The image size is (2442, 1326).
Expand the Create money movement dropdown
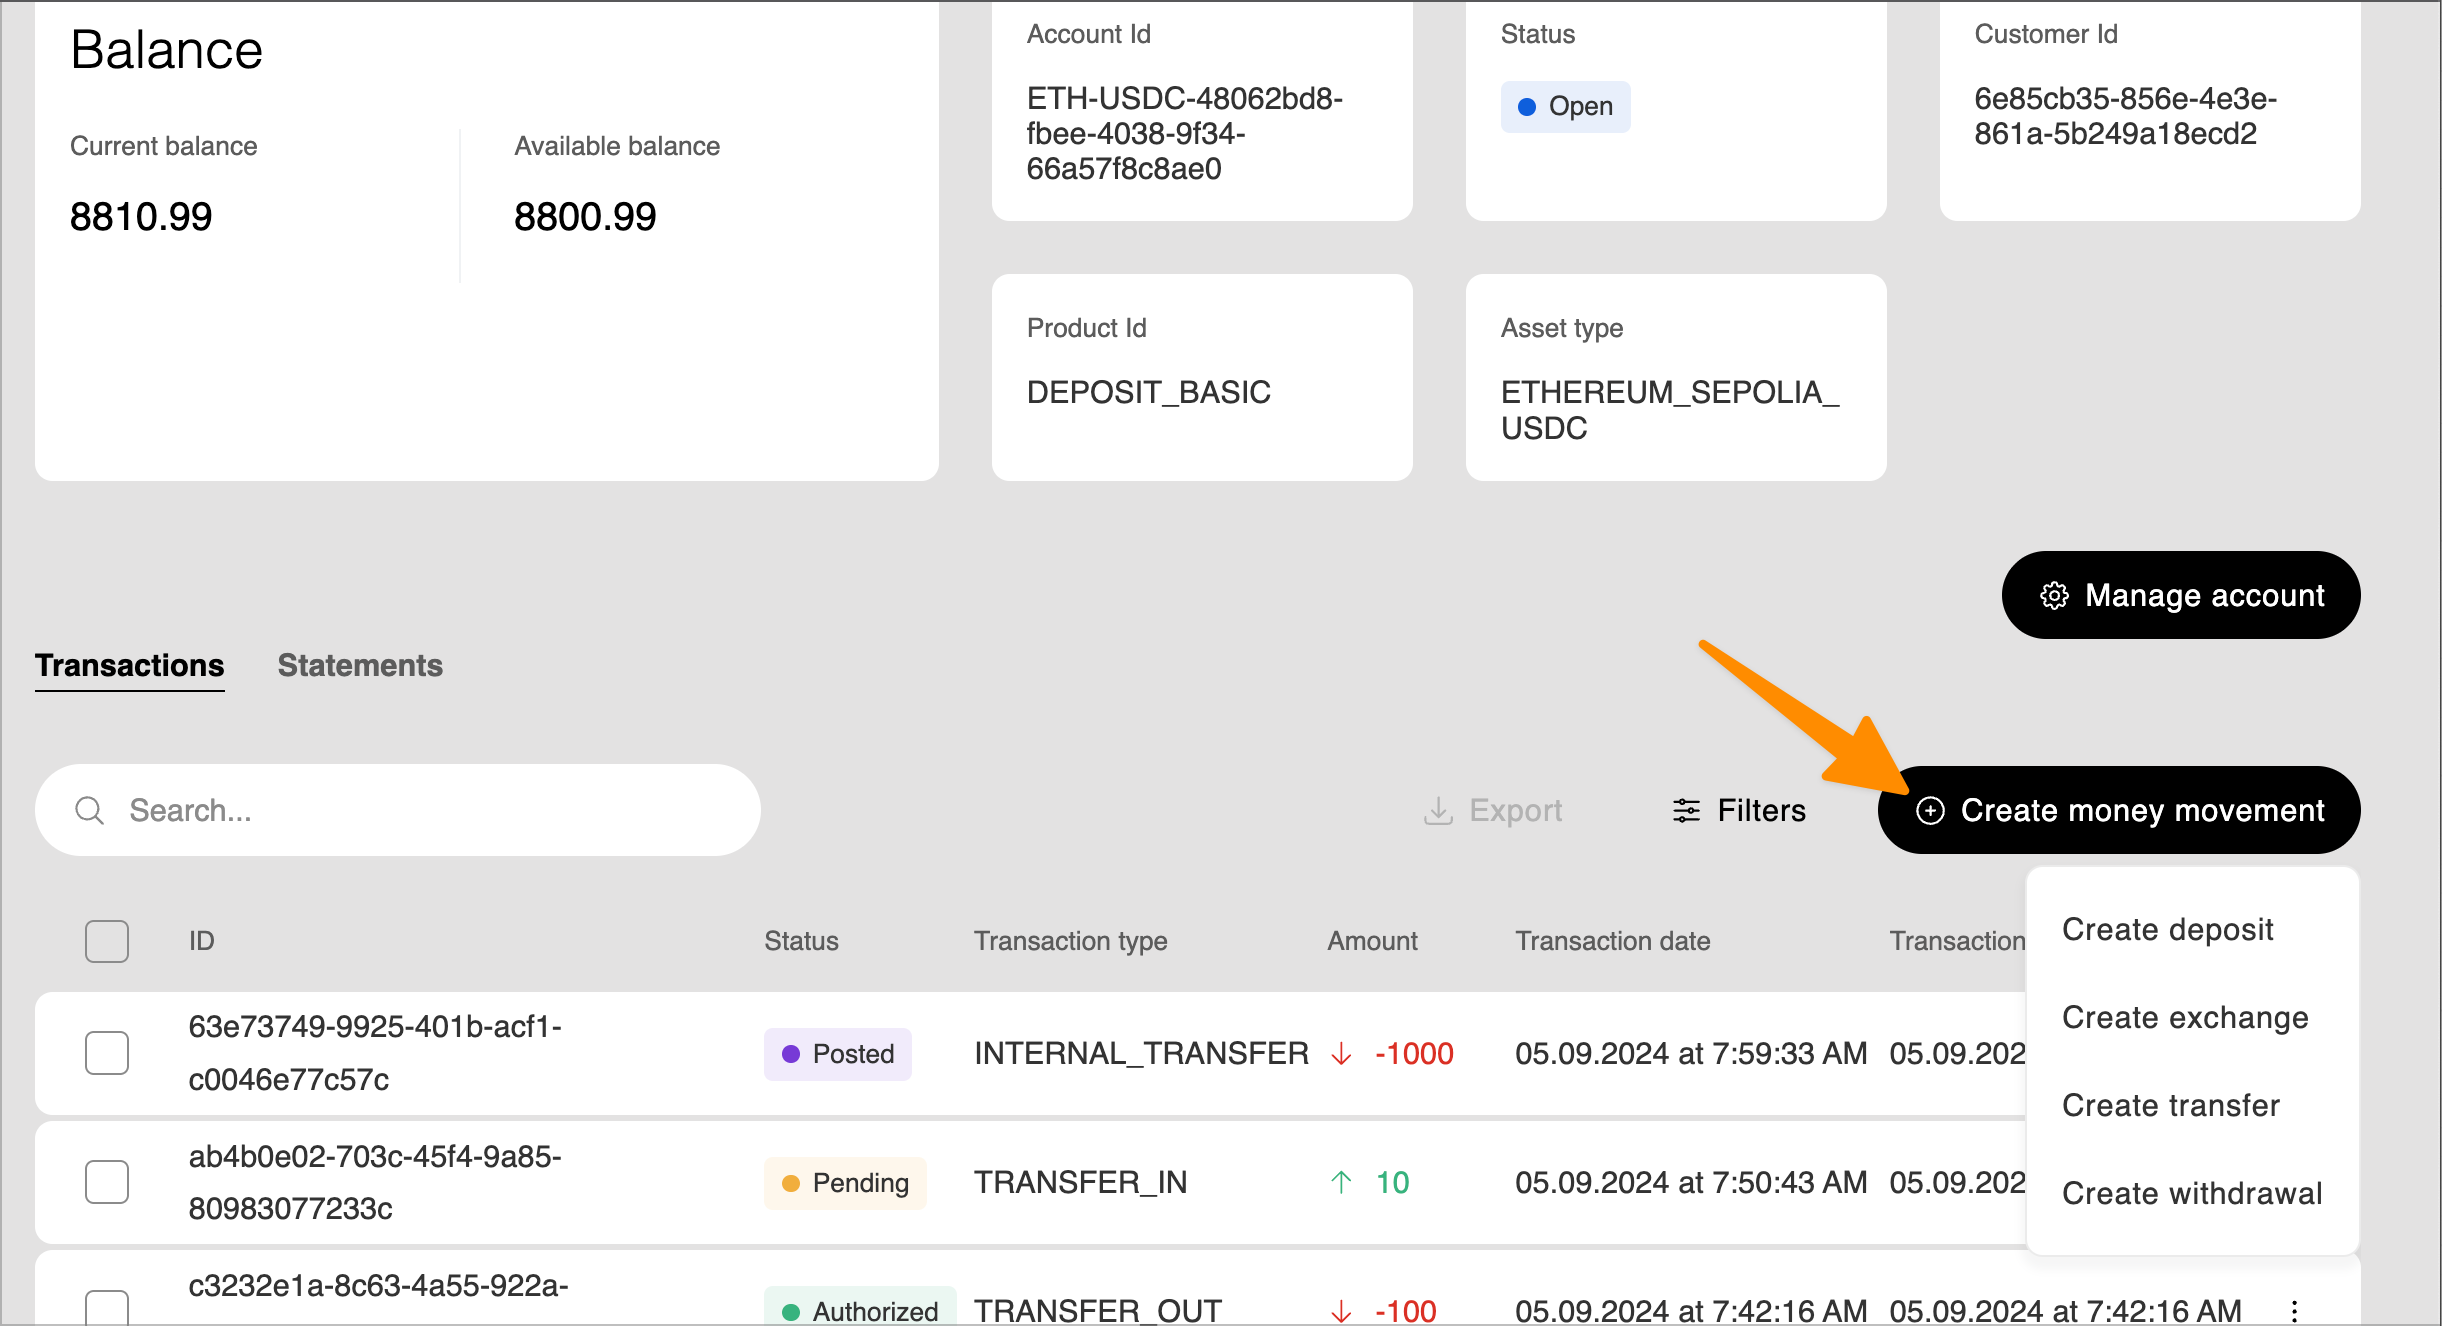coord(2118,811)
